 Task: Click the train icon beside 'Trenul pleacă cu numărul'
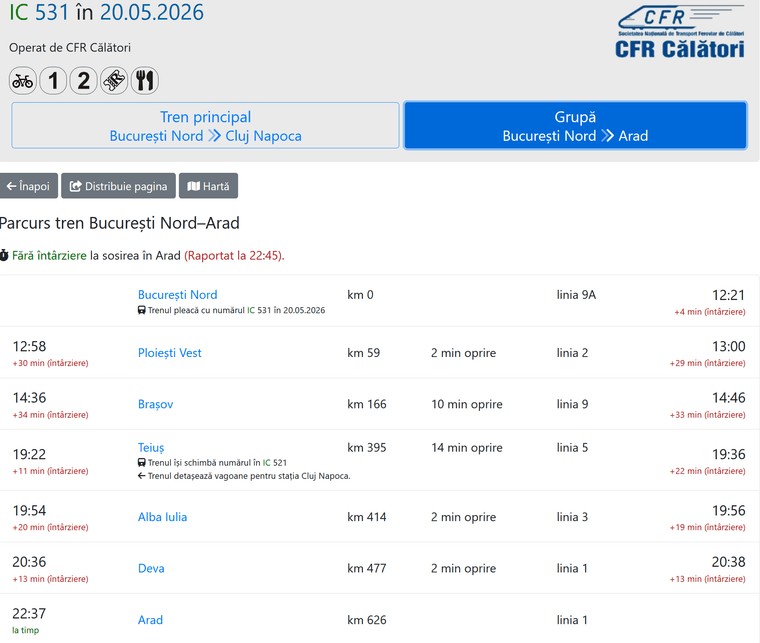[142, 310]
